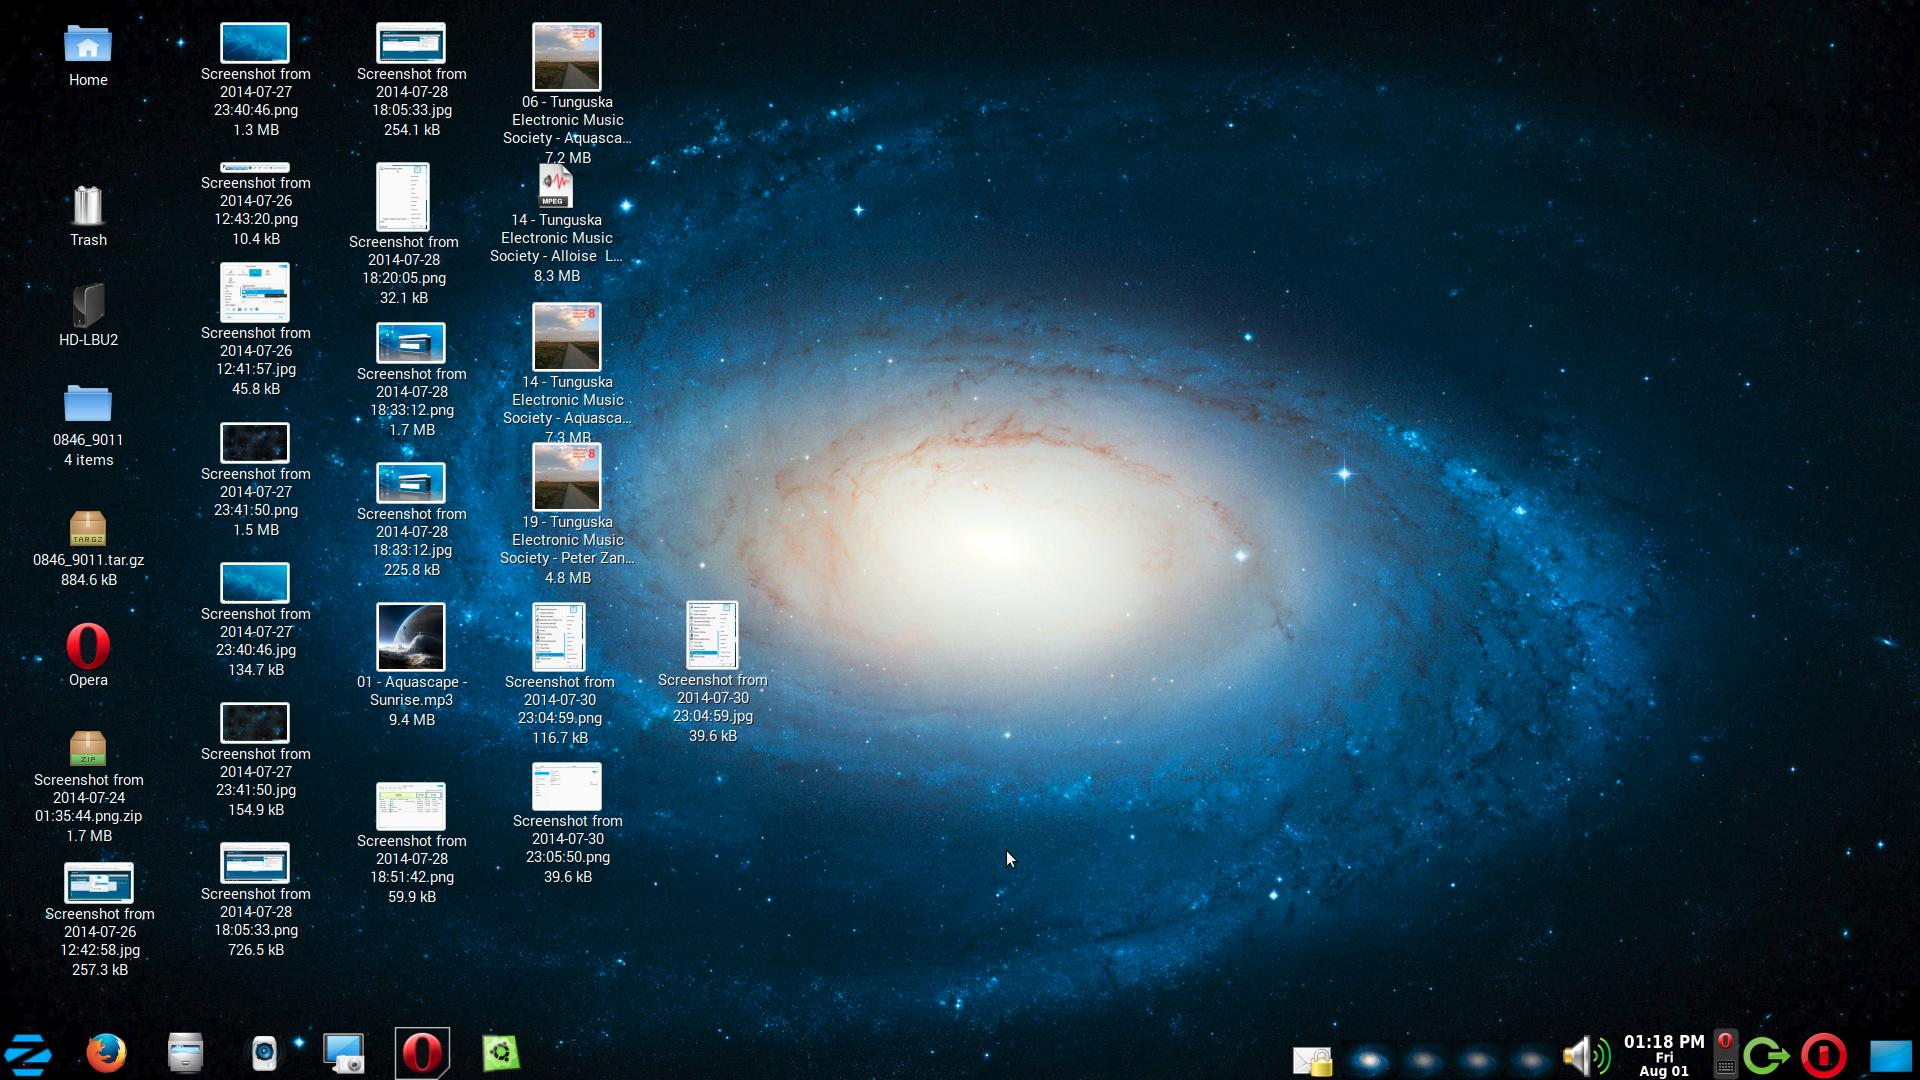Image resolution: width=1920 pixels, height=1080 pixels.
Task: Launch Firefox from the panel
Action: [x=106, y=1053]
